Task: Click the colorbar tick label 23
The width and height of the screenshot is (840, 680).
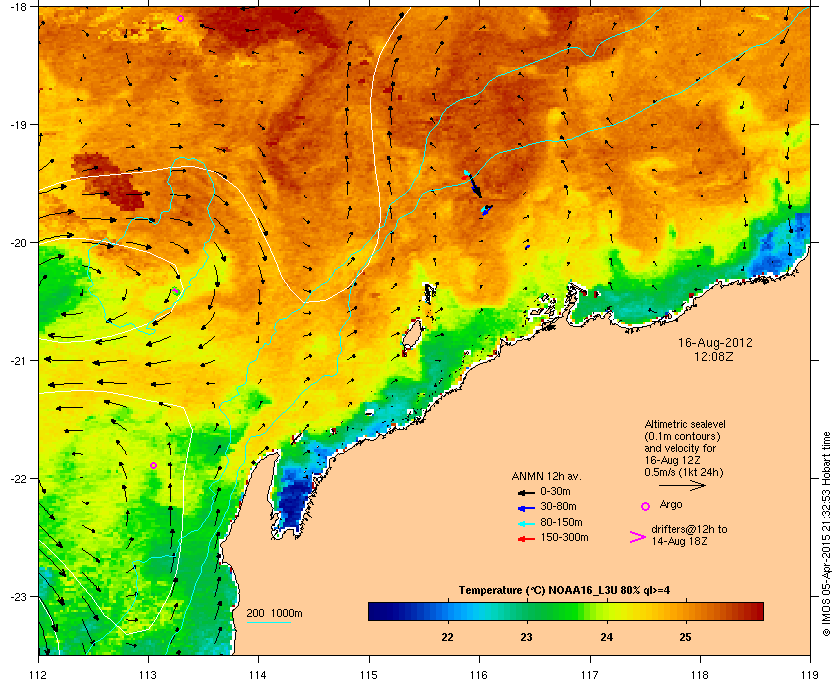Action: coord(527,637)
